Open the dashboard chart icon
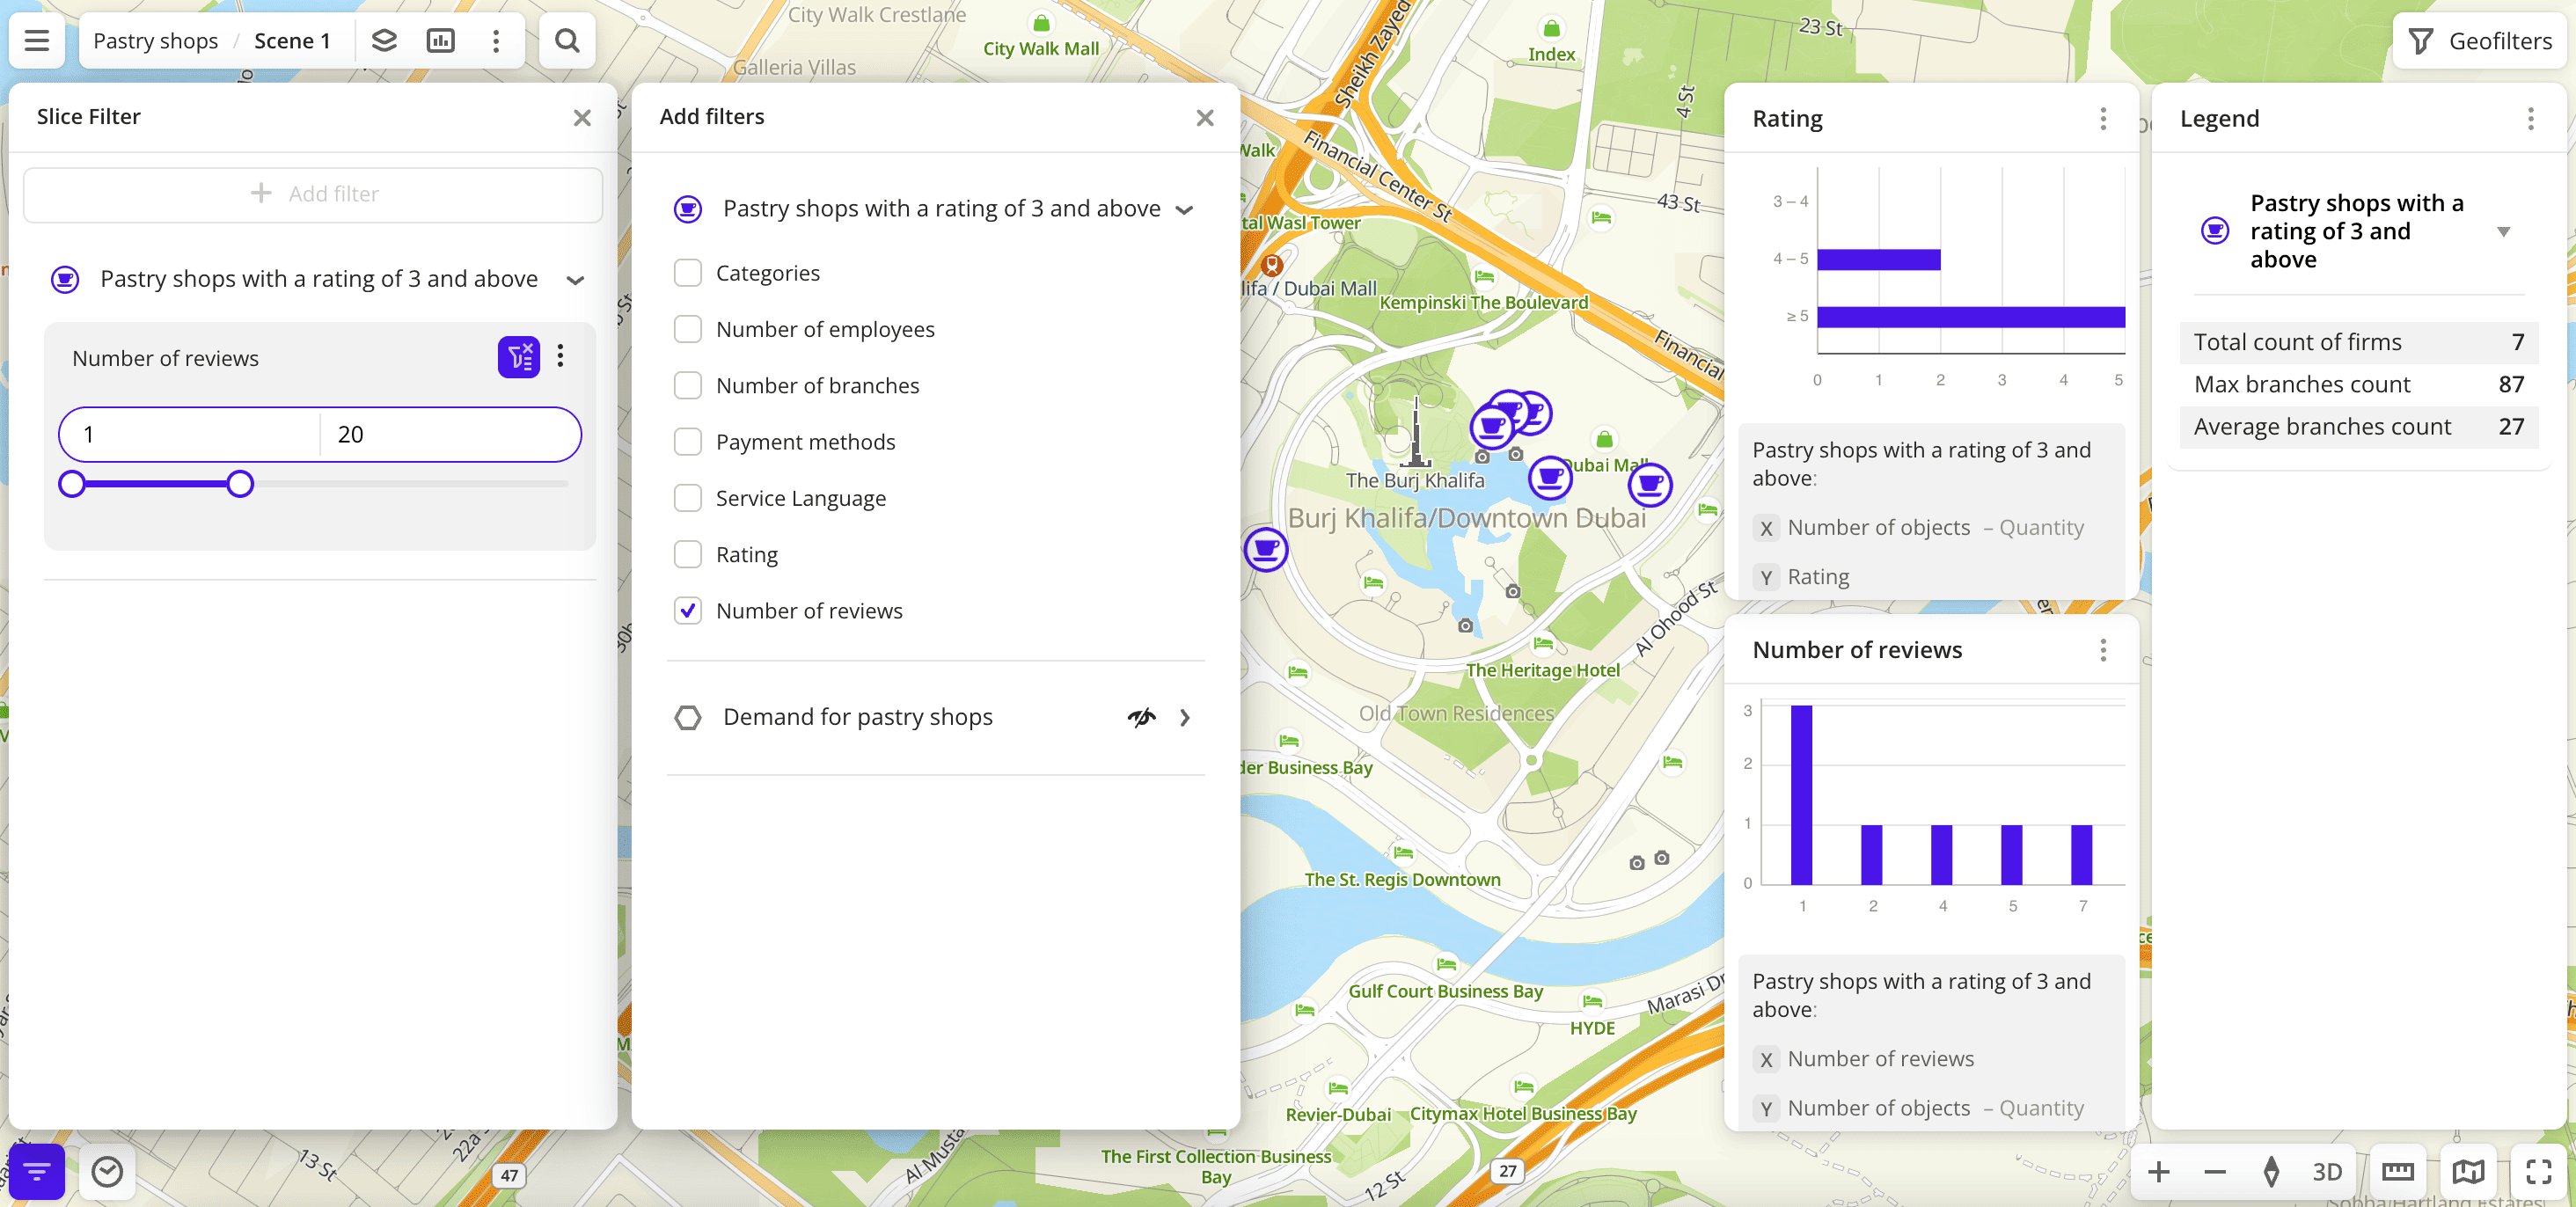This screenshot has height=1207, width=2576. [440, 41]
